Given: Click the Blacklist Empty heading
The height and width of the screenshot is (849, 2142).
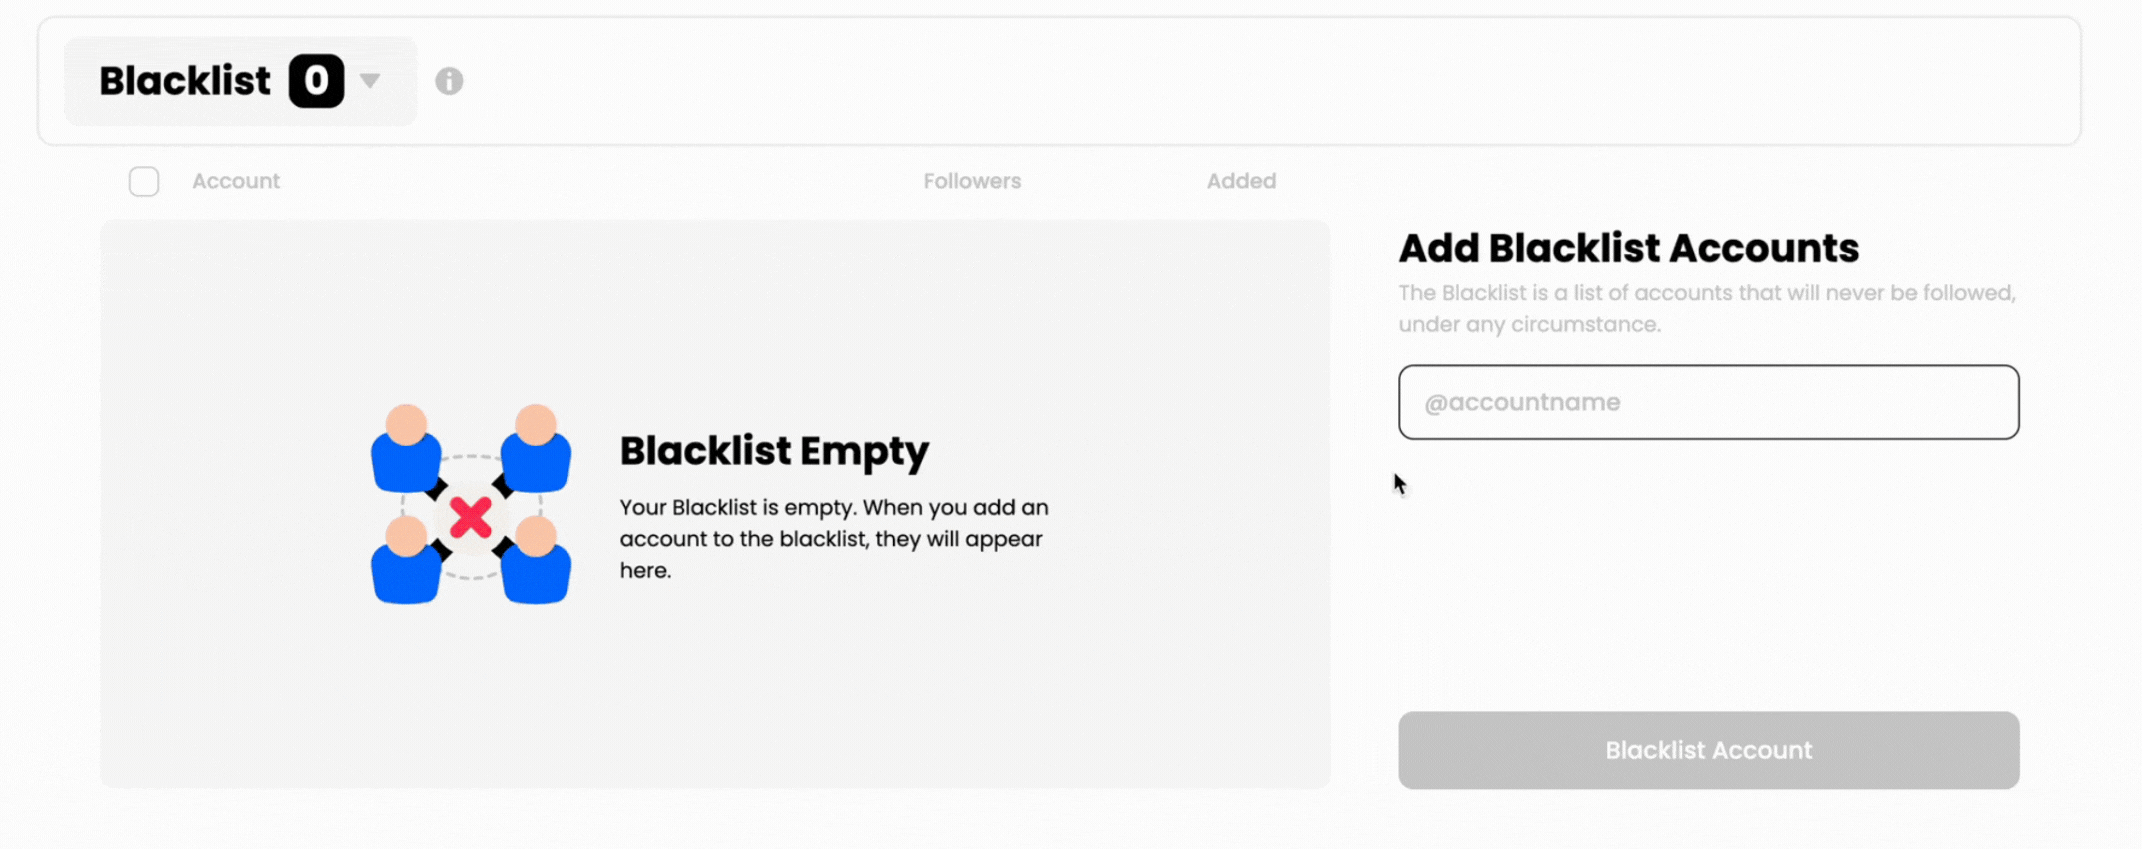Looking at the screenshot, I should coord(774,451).
